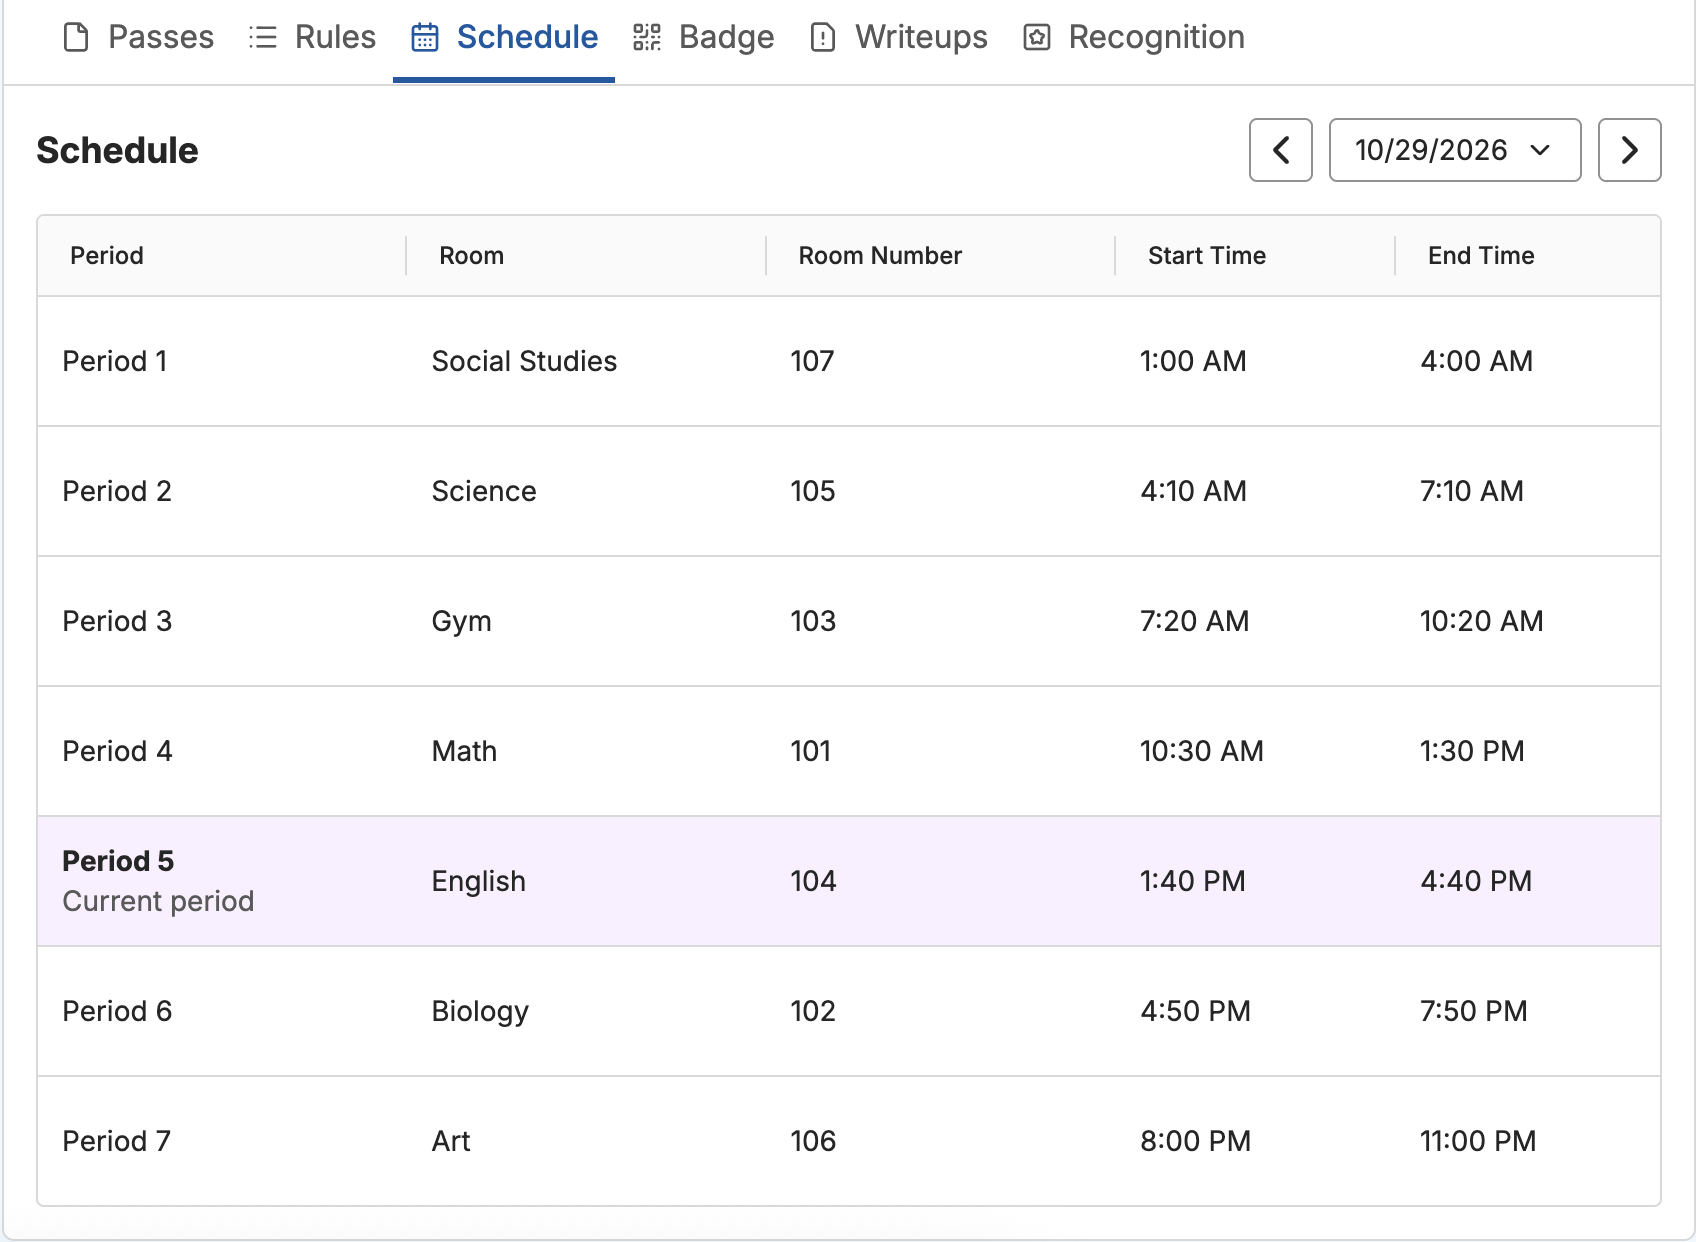Click the Passes document icon
Viewport: 1696px width, 1242px height.
[76, 38]
